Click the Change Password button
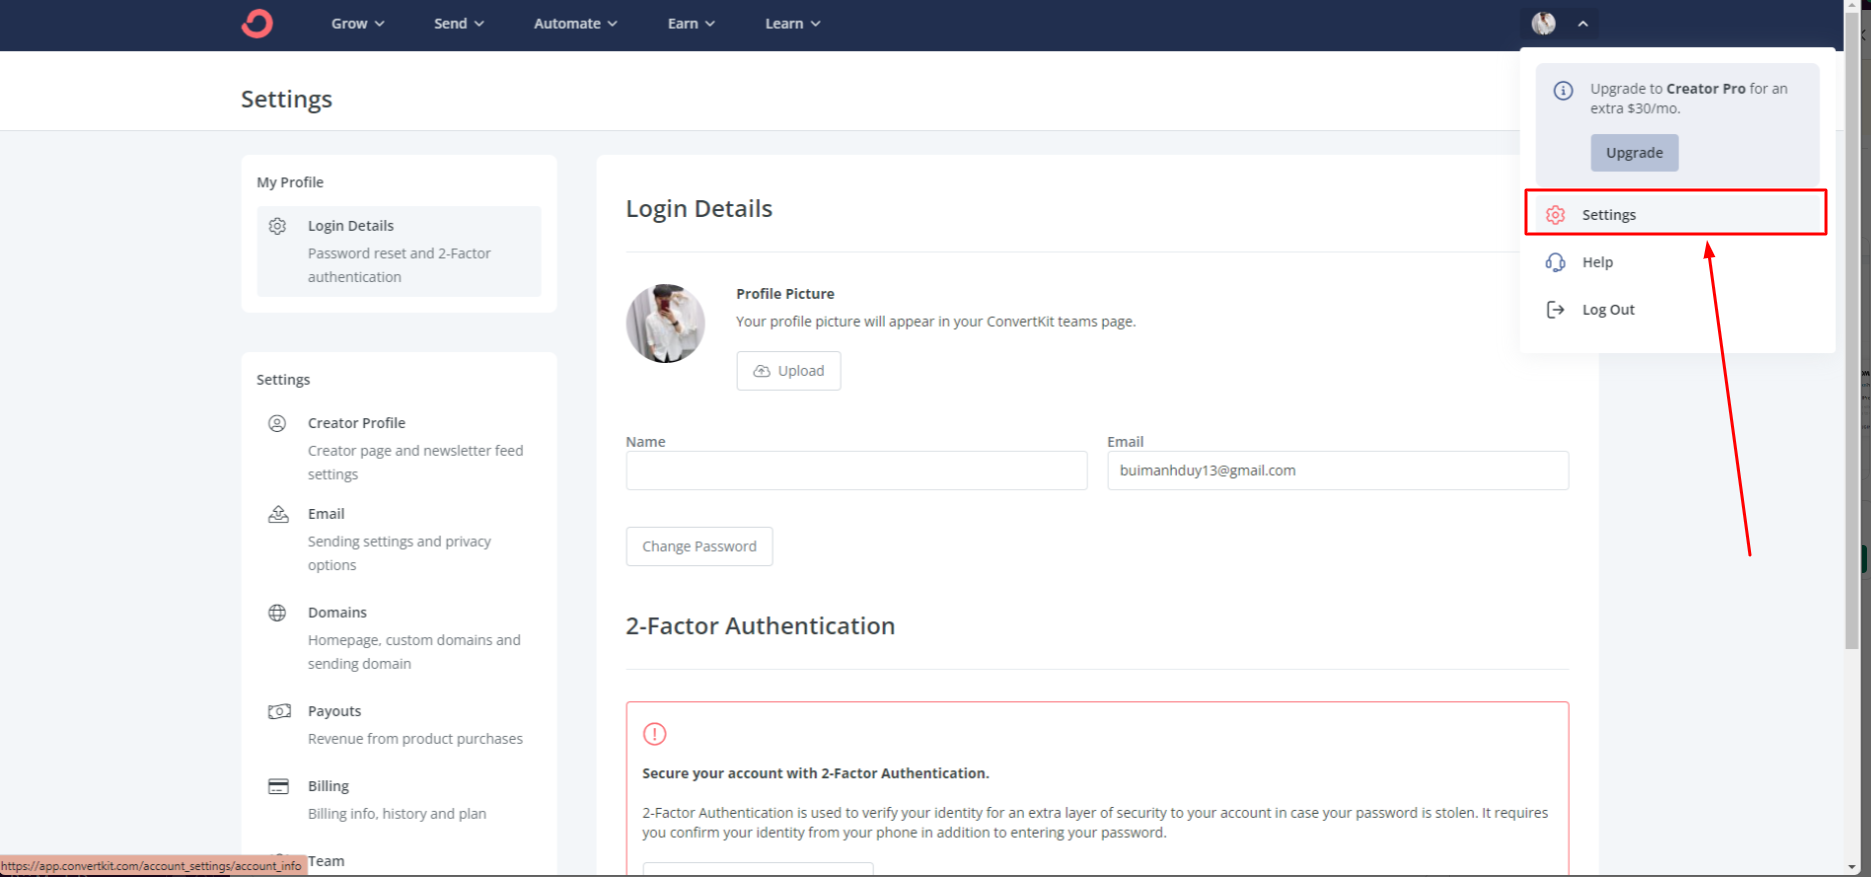This screenshot has width=1871, height=877. pos(699,546)
